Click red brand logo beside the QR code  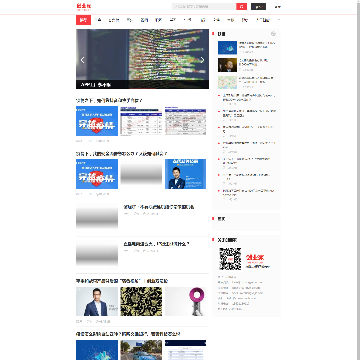[255, 259]
